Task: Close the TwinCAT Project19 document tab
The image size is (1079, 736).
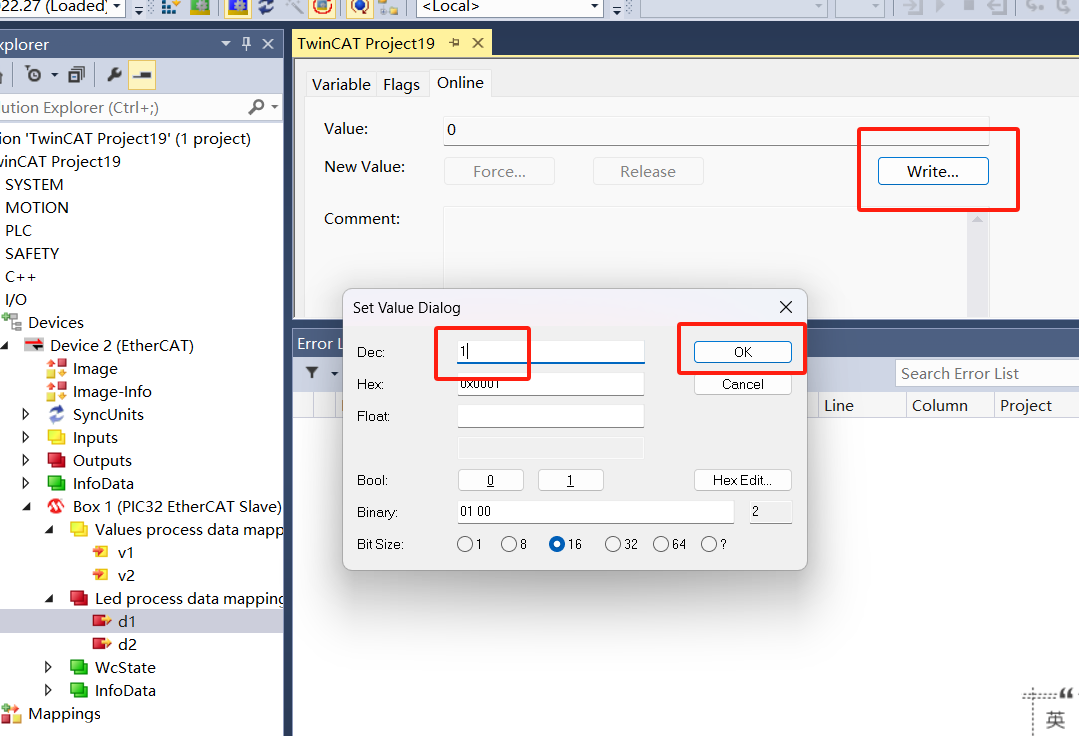Action: [x=478, y=43]
